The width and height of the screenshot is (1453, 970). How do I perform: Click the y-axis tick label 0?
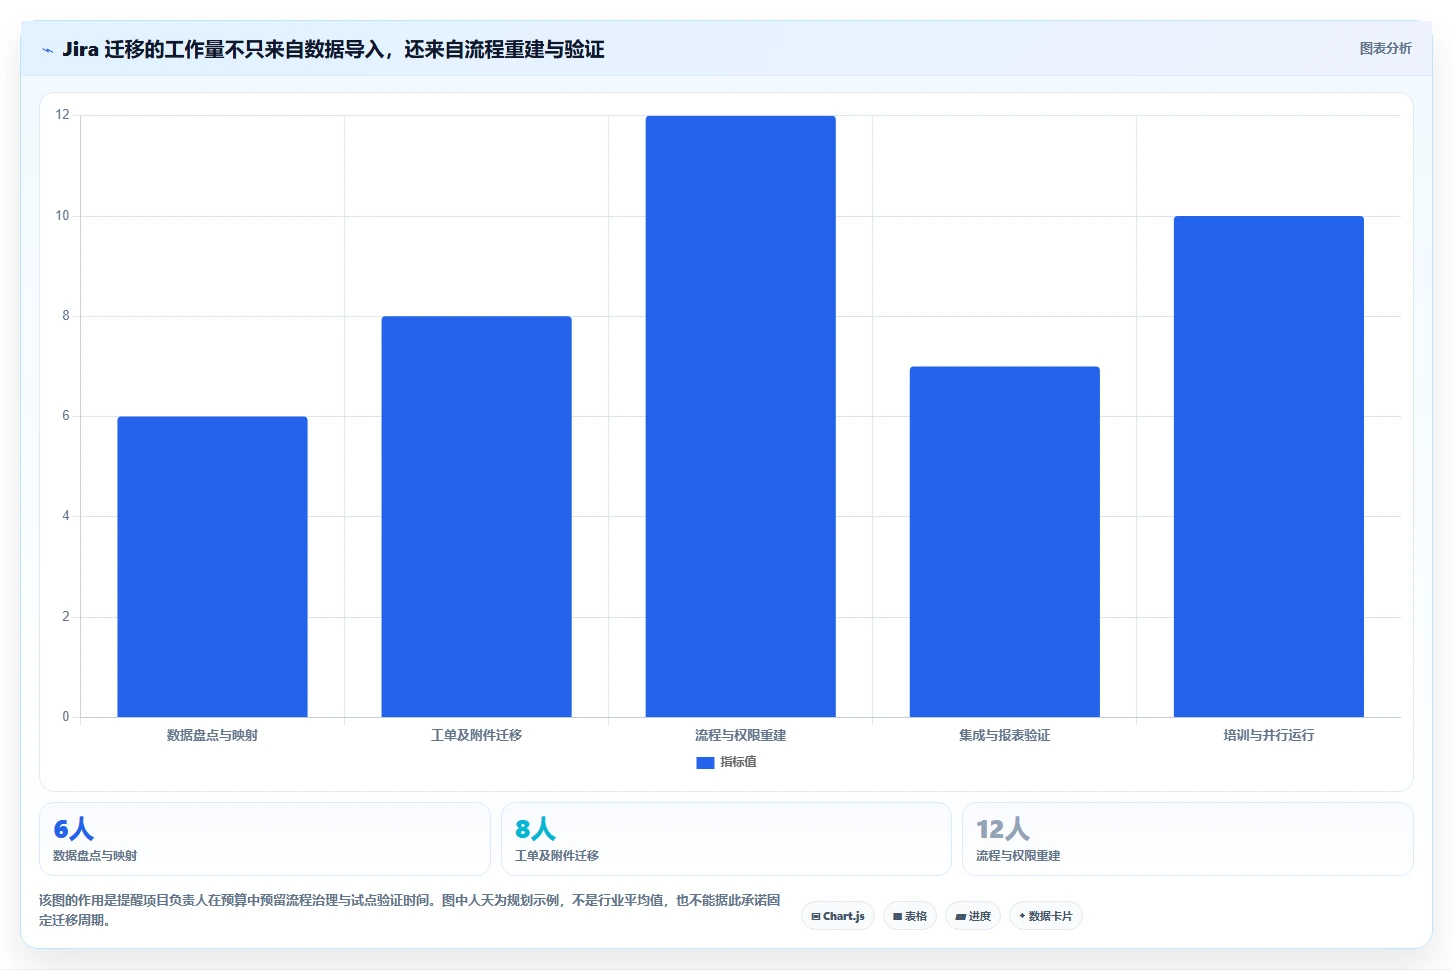66,717
